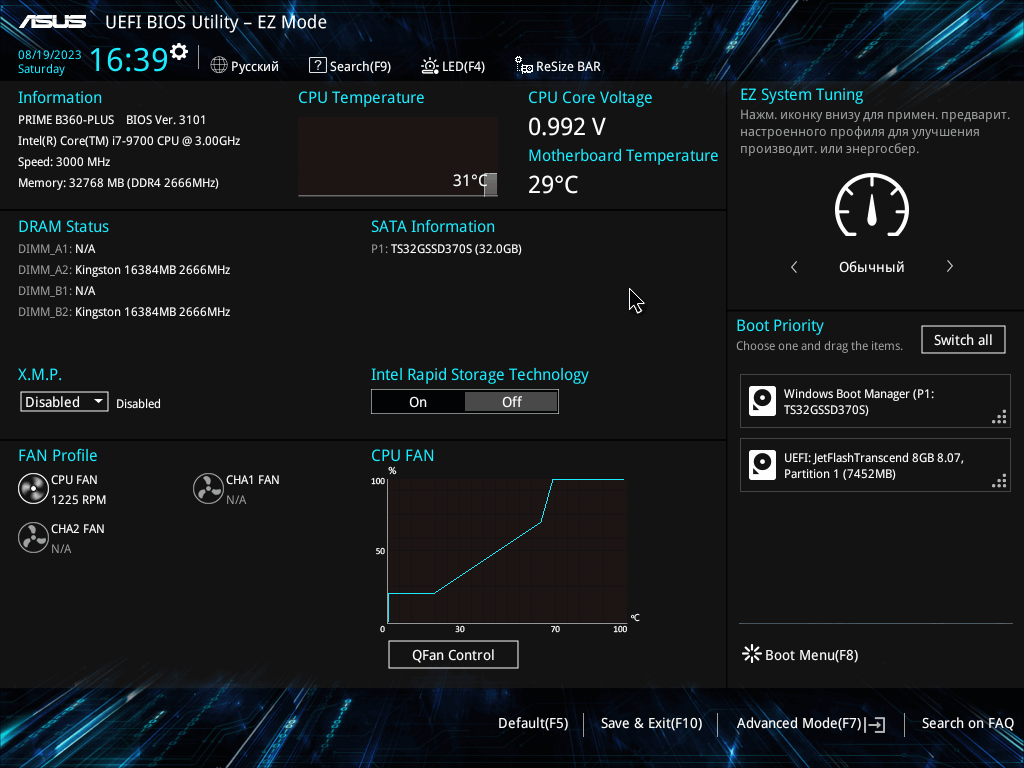Screen dimensions: 1024x768
Task: Click the Switch all button
Action: tap(963, 340)
